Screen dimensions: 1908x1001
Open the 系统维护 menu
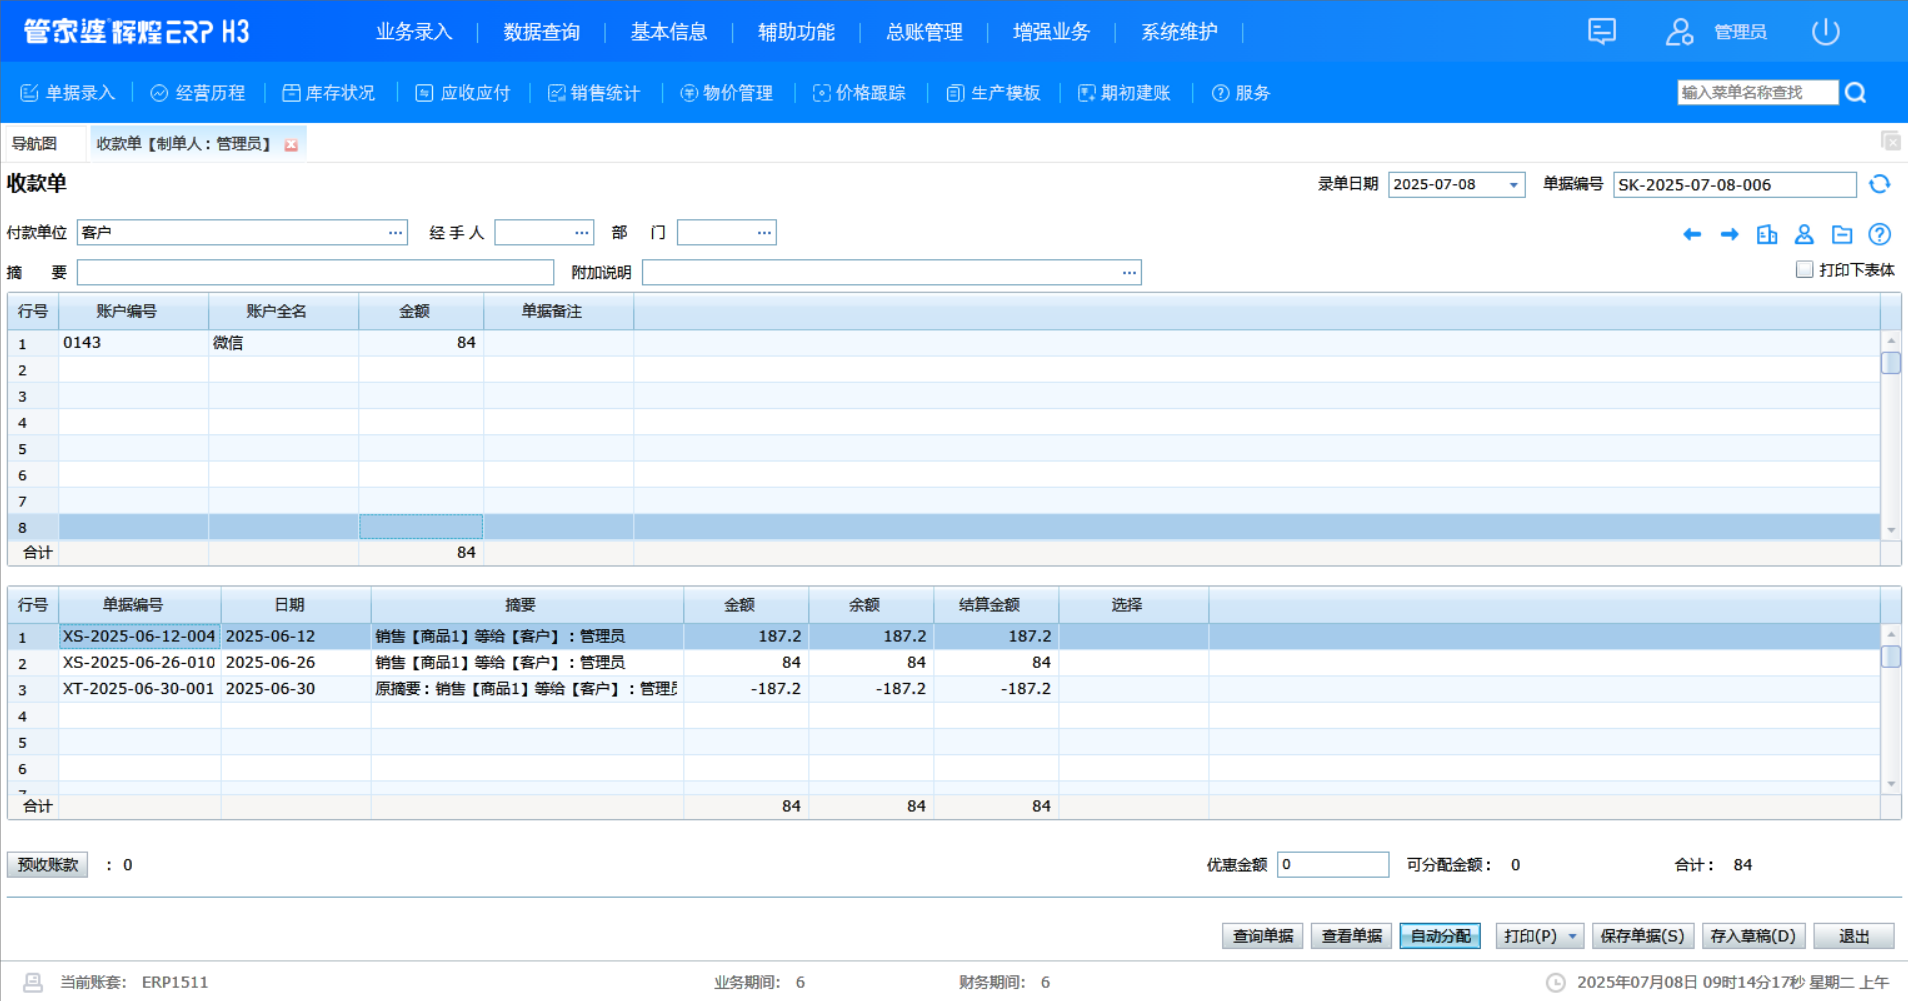[1179, 32]
